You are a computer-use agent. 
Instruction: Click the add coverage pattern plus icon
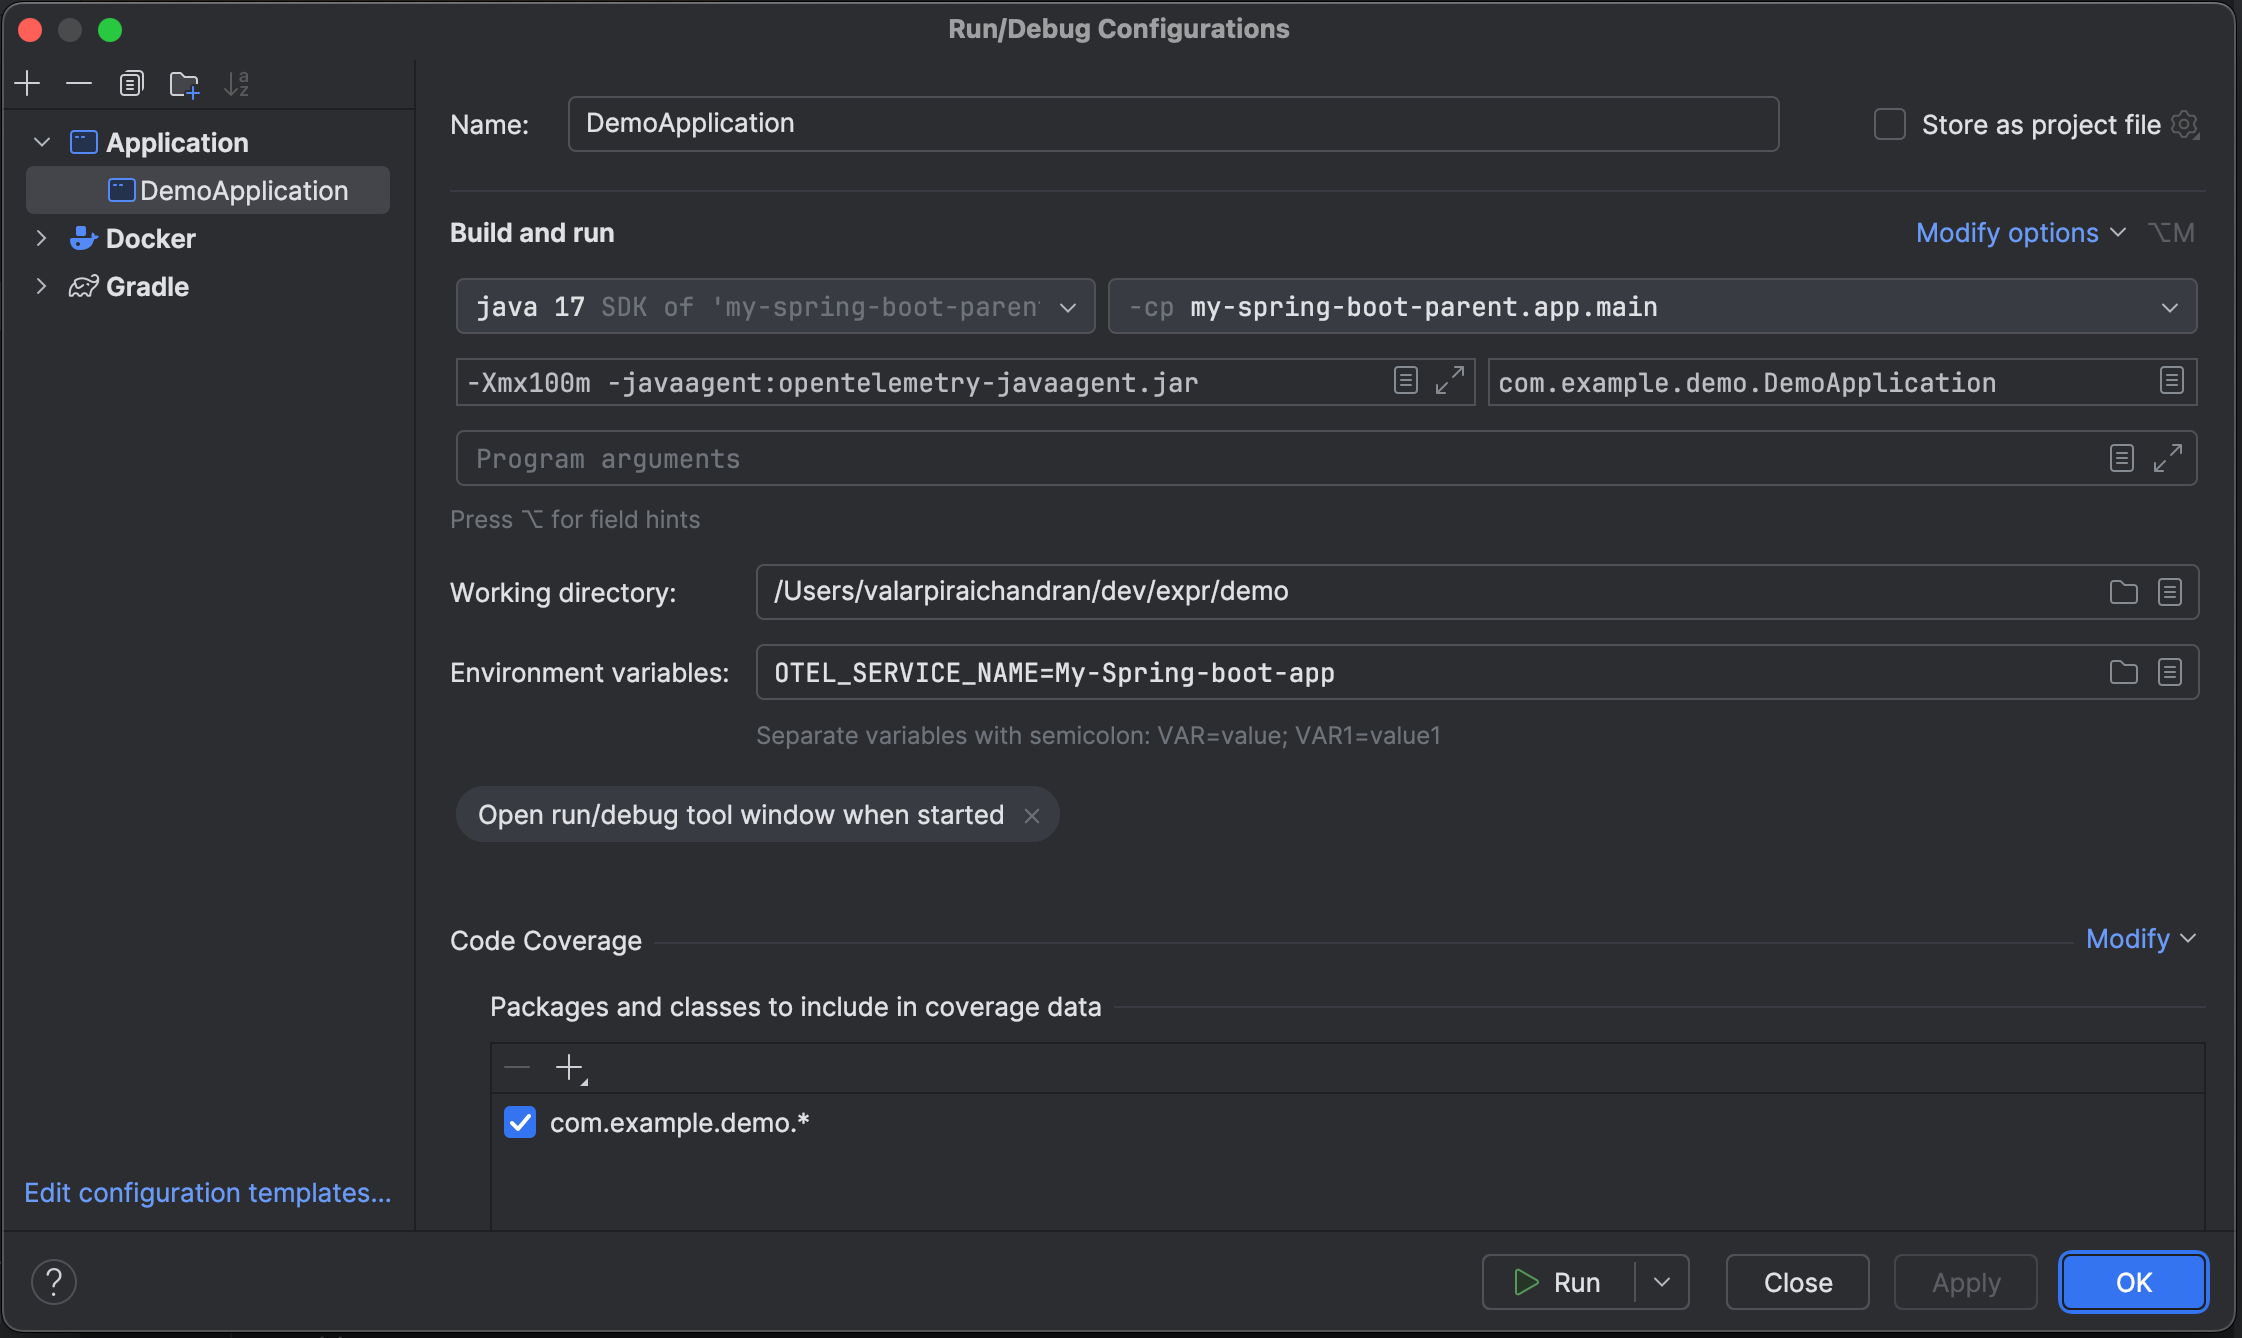(x=570, y=1068)
